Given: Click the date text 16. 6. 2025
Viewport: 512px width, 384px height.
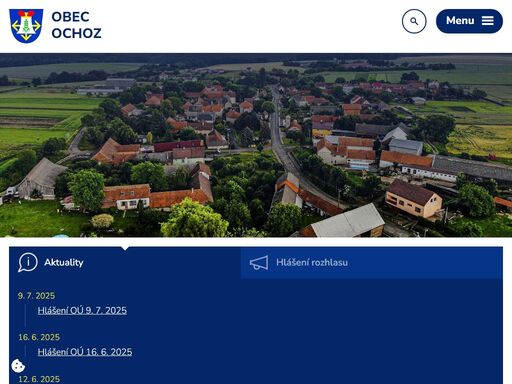Looking at the screenshot, I should (x=39, y=337).
